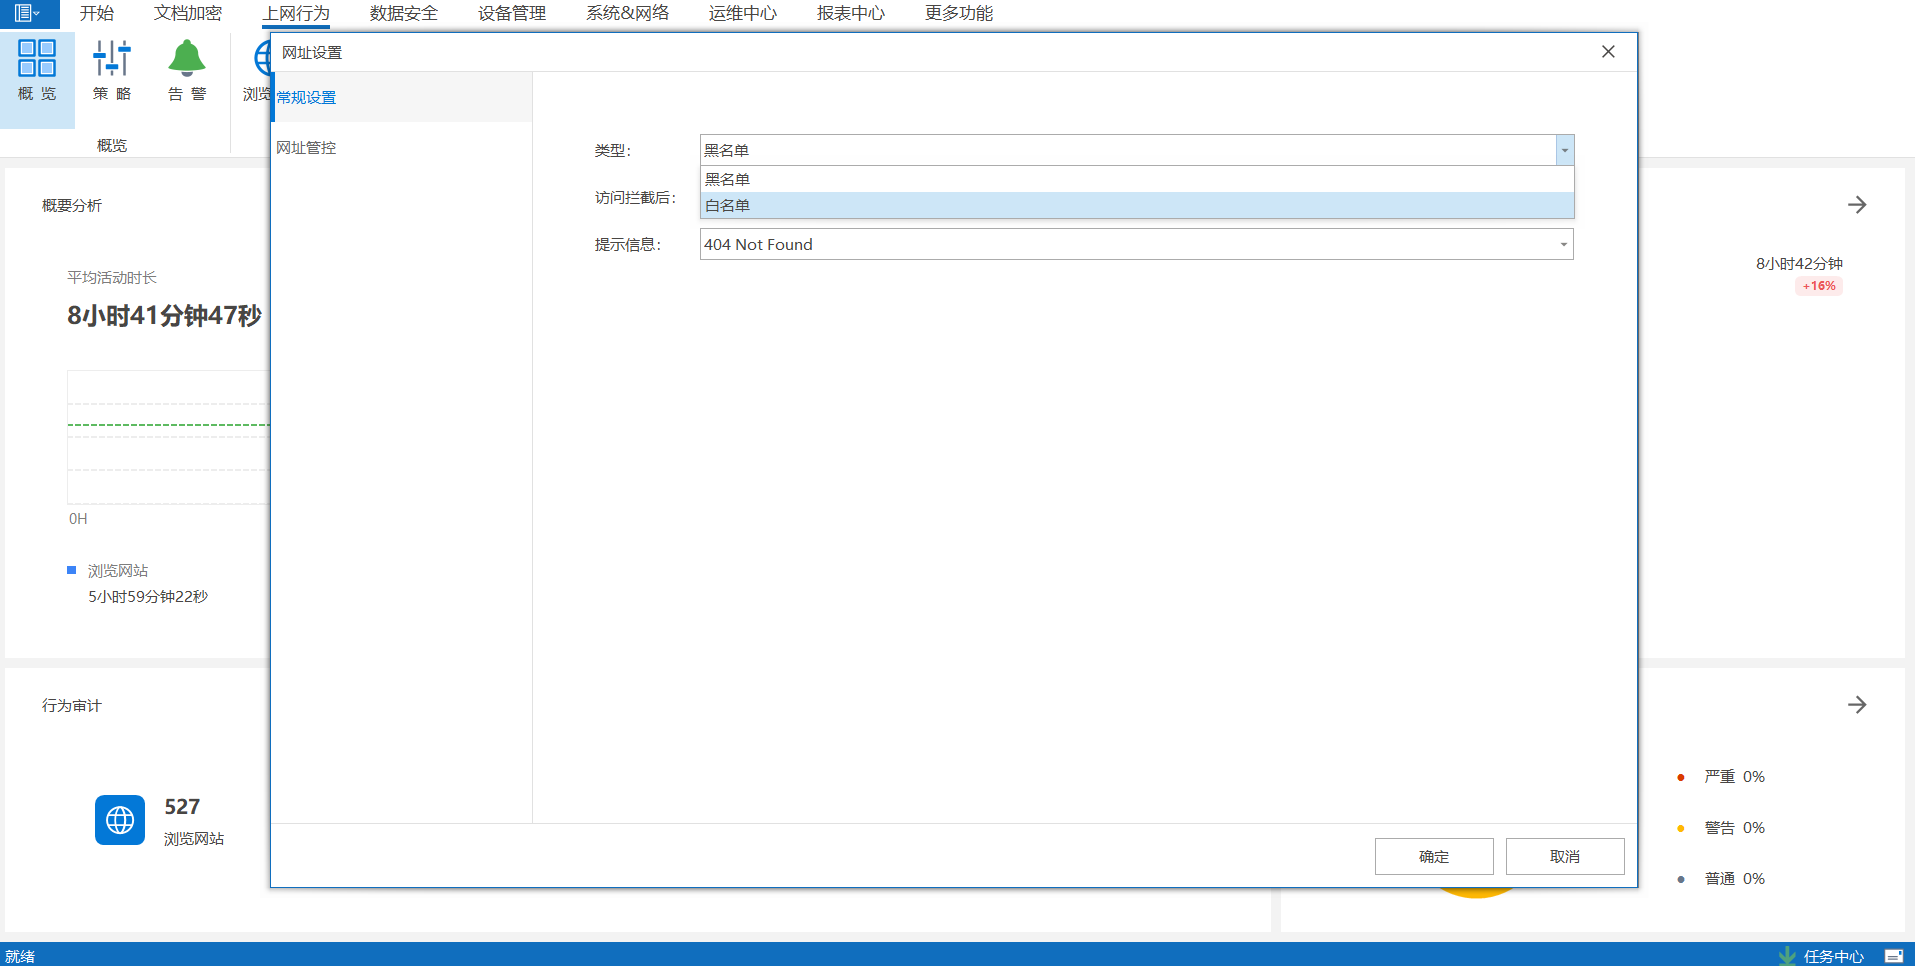The width and height of the screenshot is (1915, 966).
Task: Close the 网址设置 dialog
Action: coord(1608,52)
